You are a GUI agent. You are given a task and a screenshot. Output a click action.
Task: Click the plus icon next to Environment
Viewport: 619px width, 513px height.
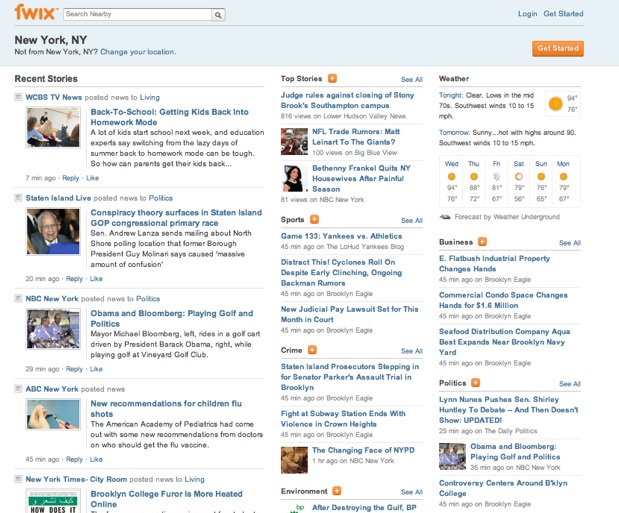tap(337, 491)
